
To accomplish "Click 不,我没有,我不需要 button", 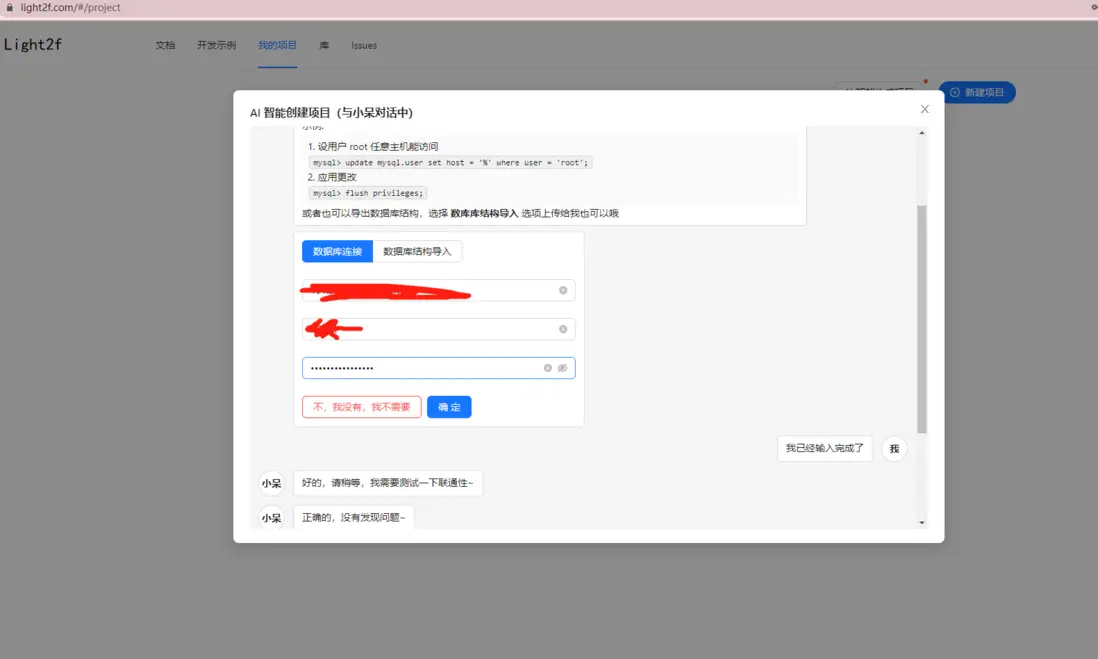I will click(361, 407).
